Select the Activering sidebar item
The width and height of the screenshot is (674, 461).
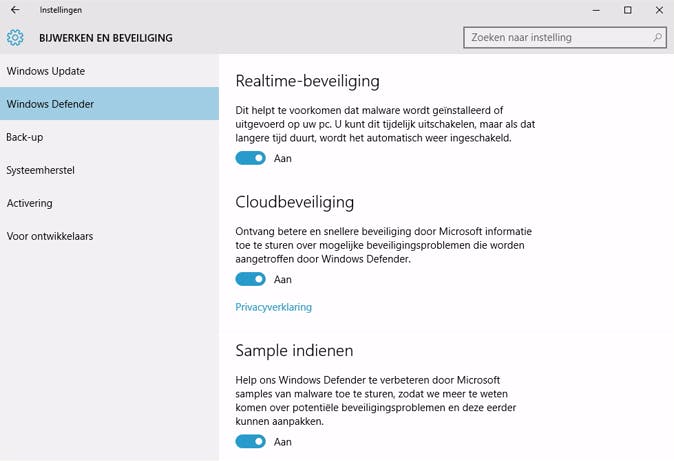click(29, 203)
